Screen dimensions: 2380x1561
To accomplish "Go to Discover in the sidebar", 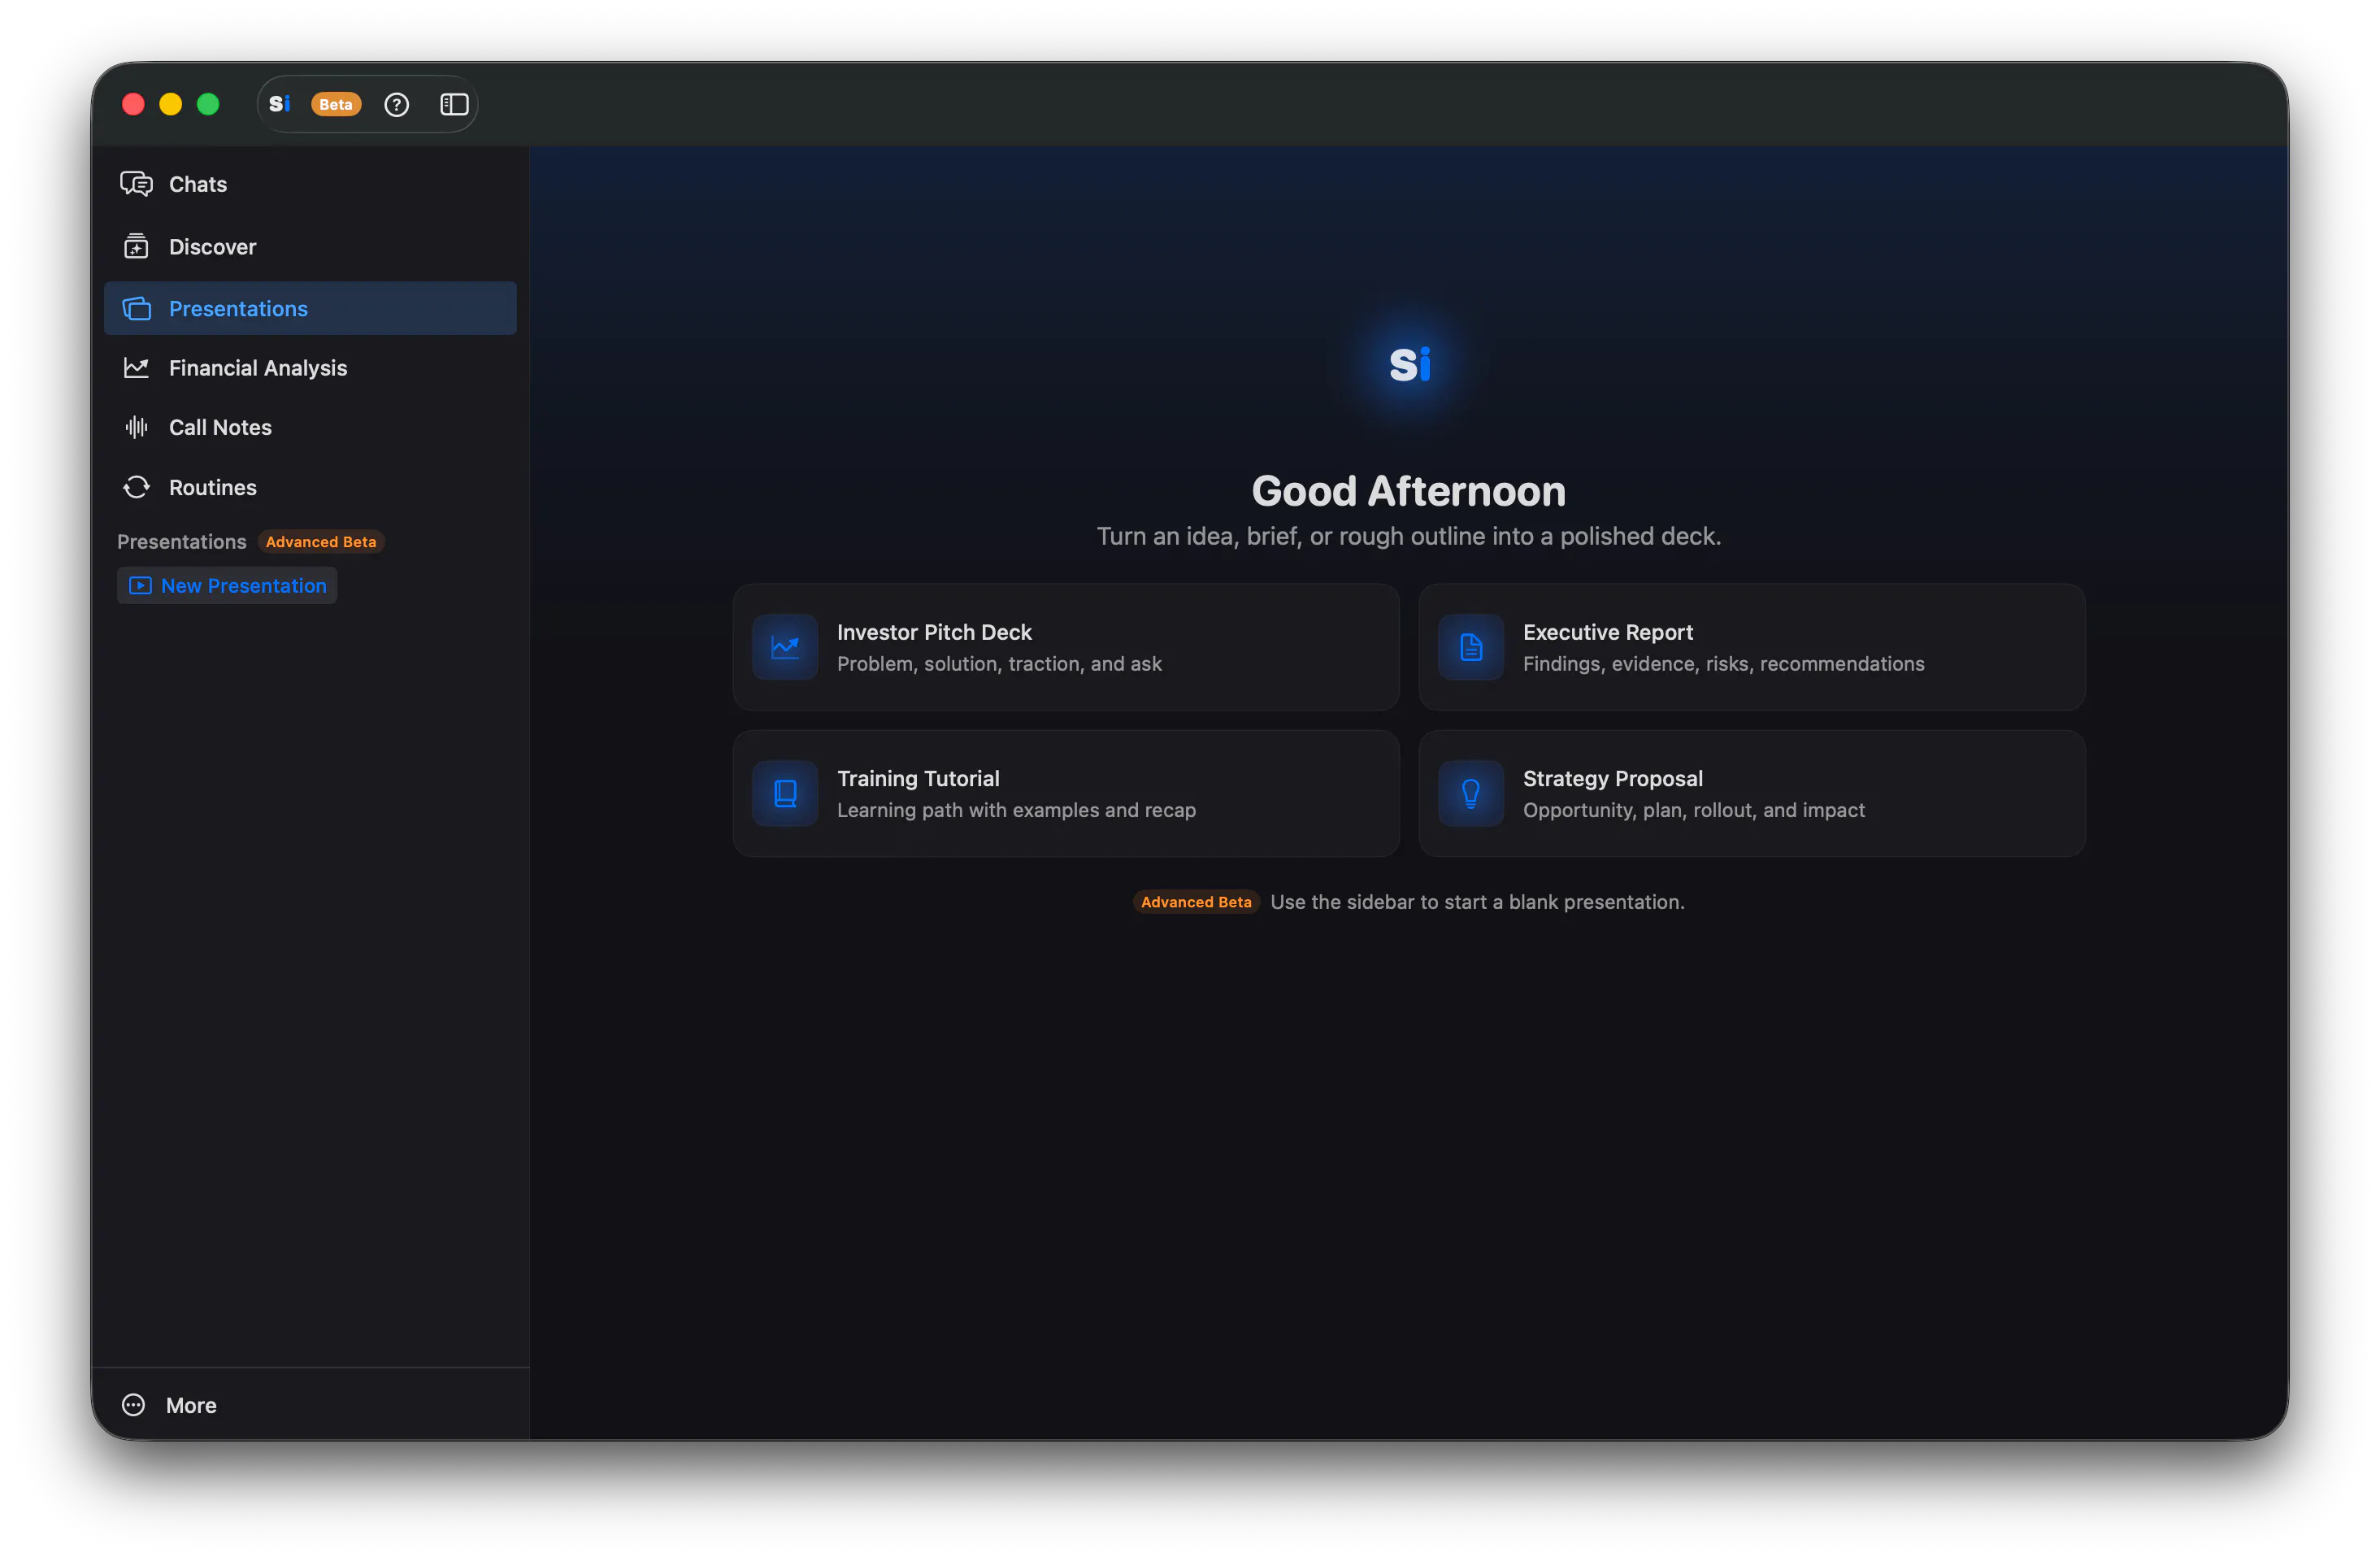I will pyautogui.click(x=310, y=247).
